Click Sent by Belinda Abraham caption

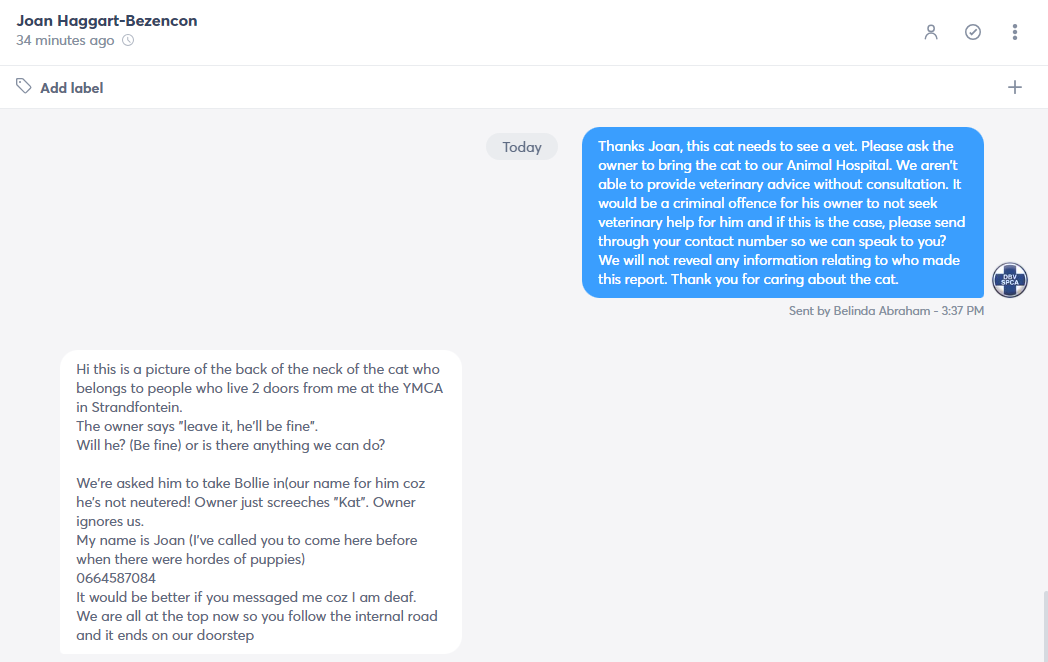(x=860, y=311)
